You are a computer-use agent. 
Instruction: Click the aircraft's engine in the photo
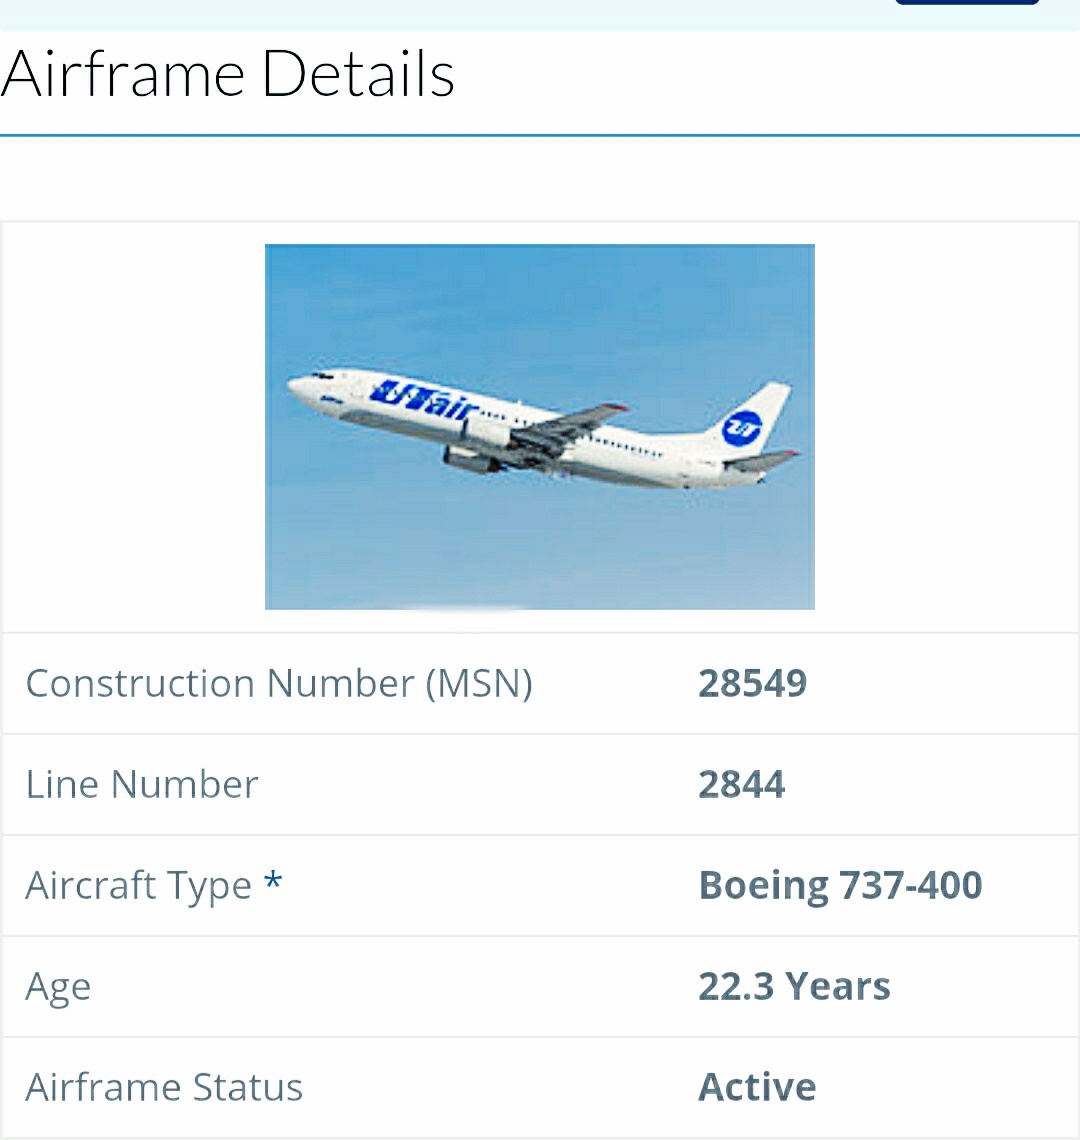click(471, 459)
